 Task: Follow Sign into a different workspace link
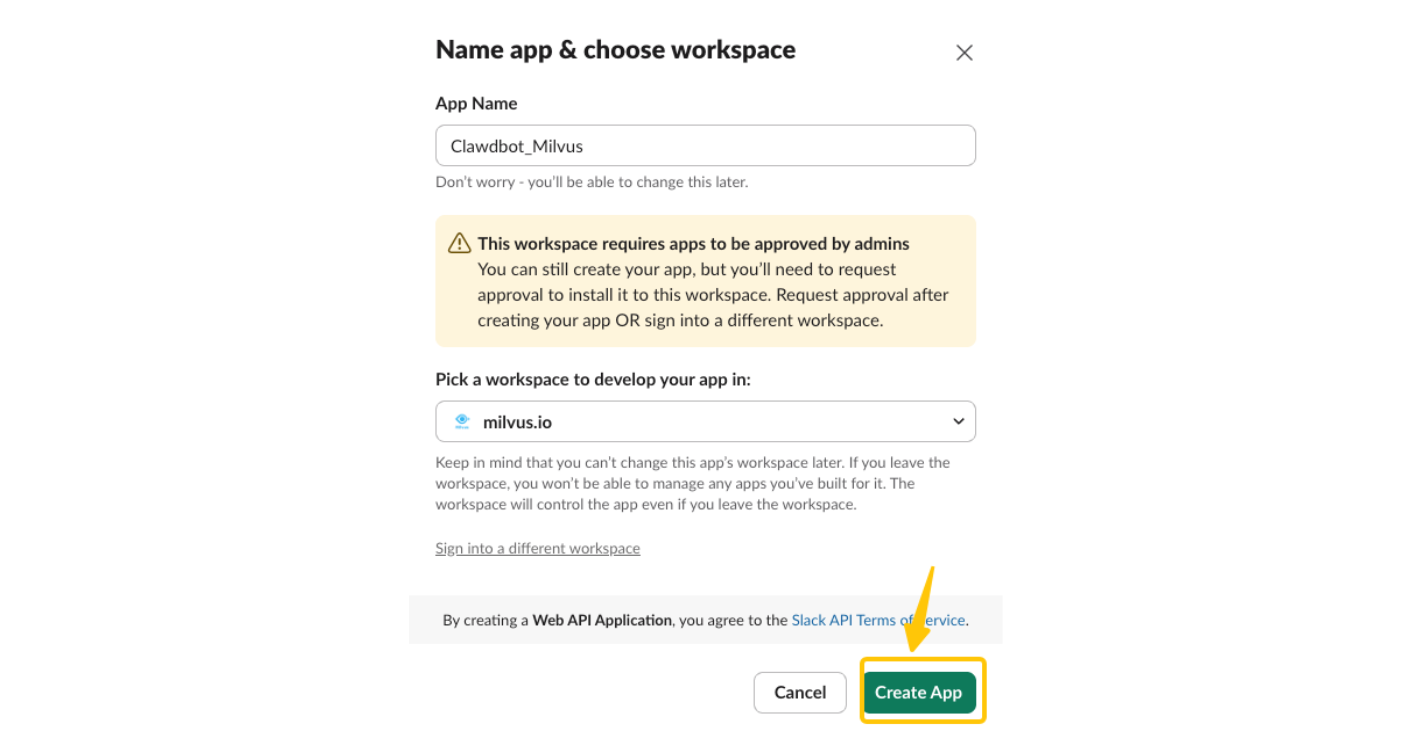[537, 548]
